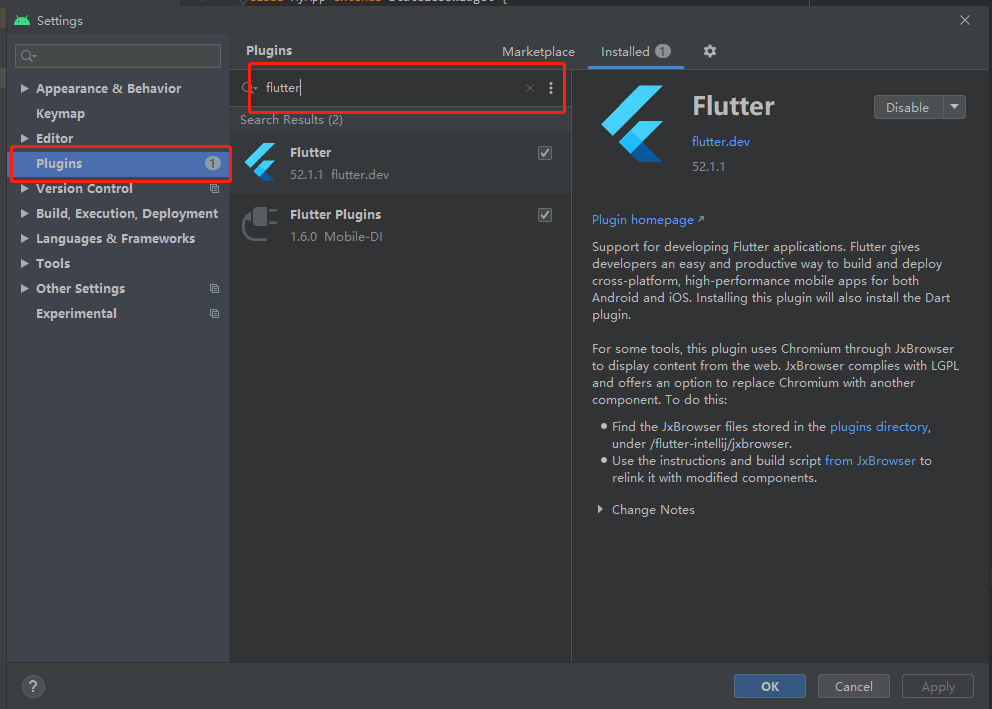
Task: Click the Flutter logo in results list
Action: click(x=261, y=162)
